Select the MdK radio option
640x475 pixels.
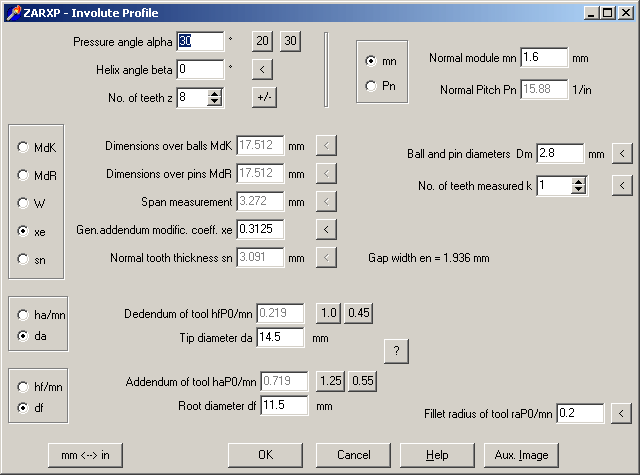point(23,147)
